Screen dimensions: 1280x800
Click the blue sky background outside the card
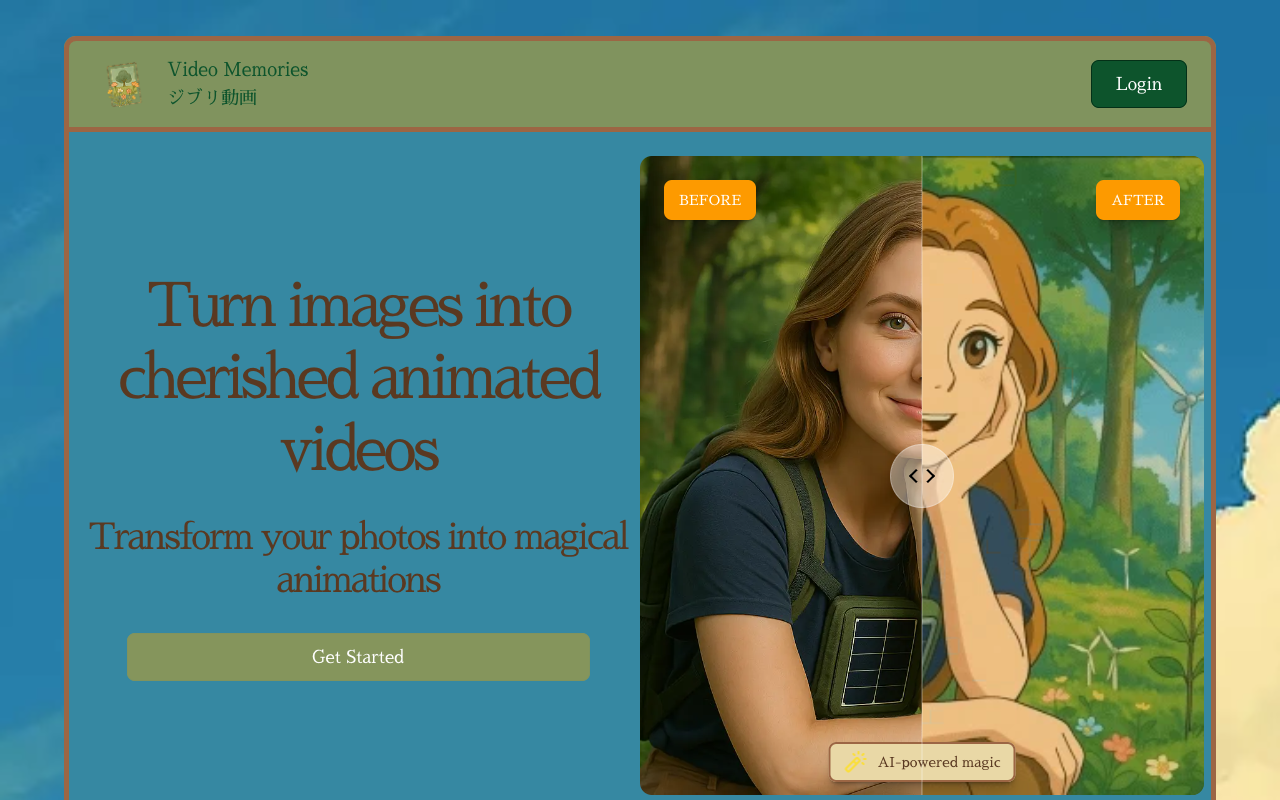30,400
